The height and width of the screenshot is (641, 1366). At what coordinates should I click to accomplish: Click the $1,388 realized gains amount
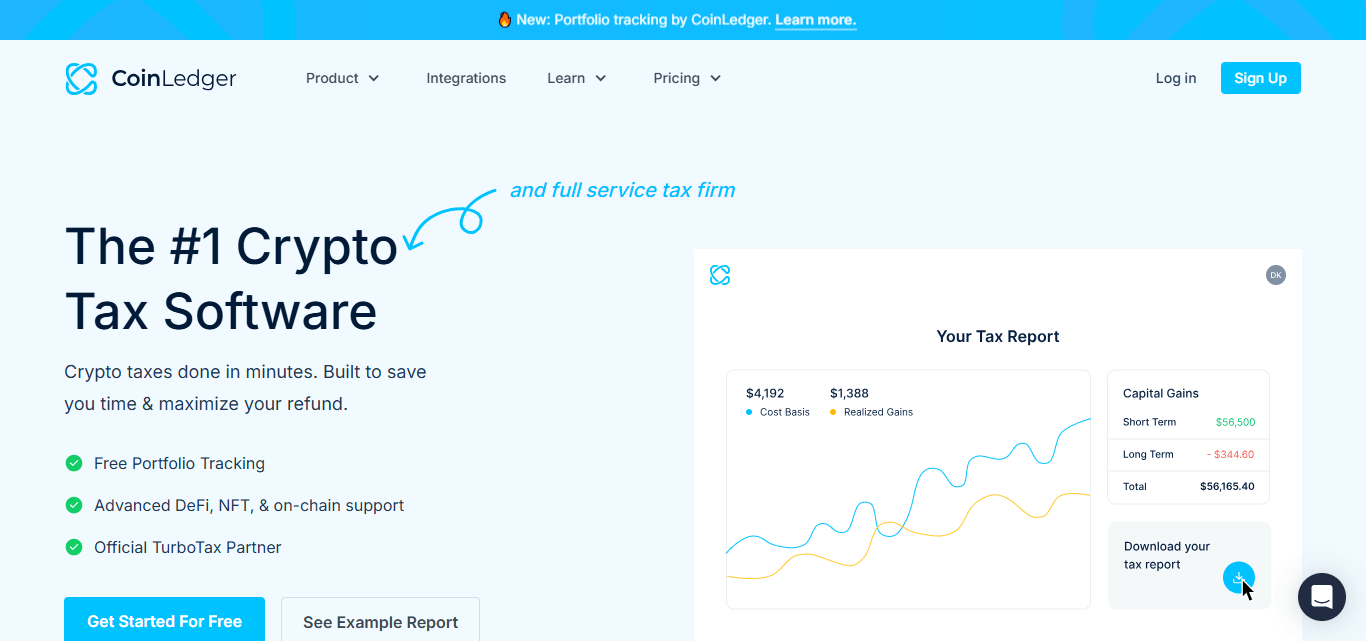(x=849, y=393)
